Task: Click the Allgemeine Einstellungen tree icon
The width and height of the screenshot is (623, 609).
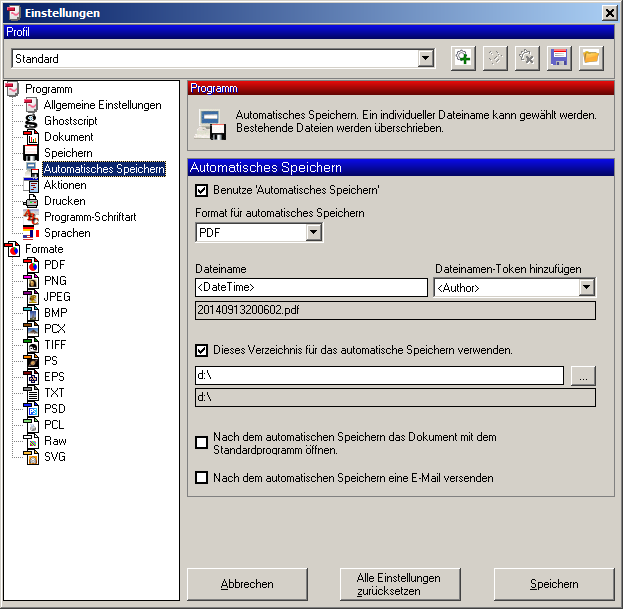Action: tap(31, 105)
